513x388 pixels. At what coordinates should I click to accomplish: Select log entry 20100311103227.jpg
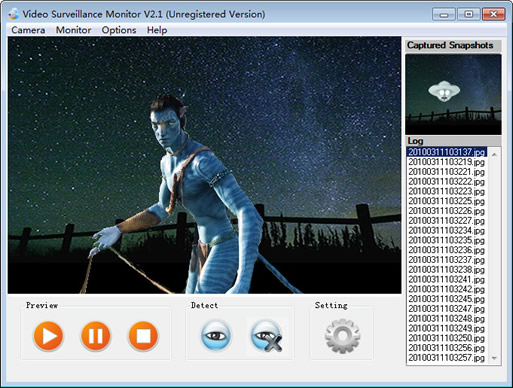447,221
